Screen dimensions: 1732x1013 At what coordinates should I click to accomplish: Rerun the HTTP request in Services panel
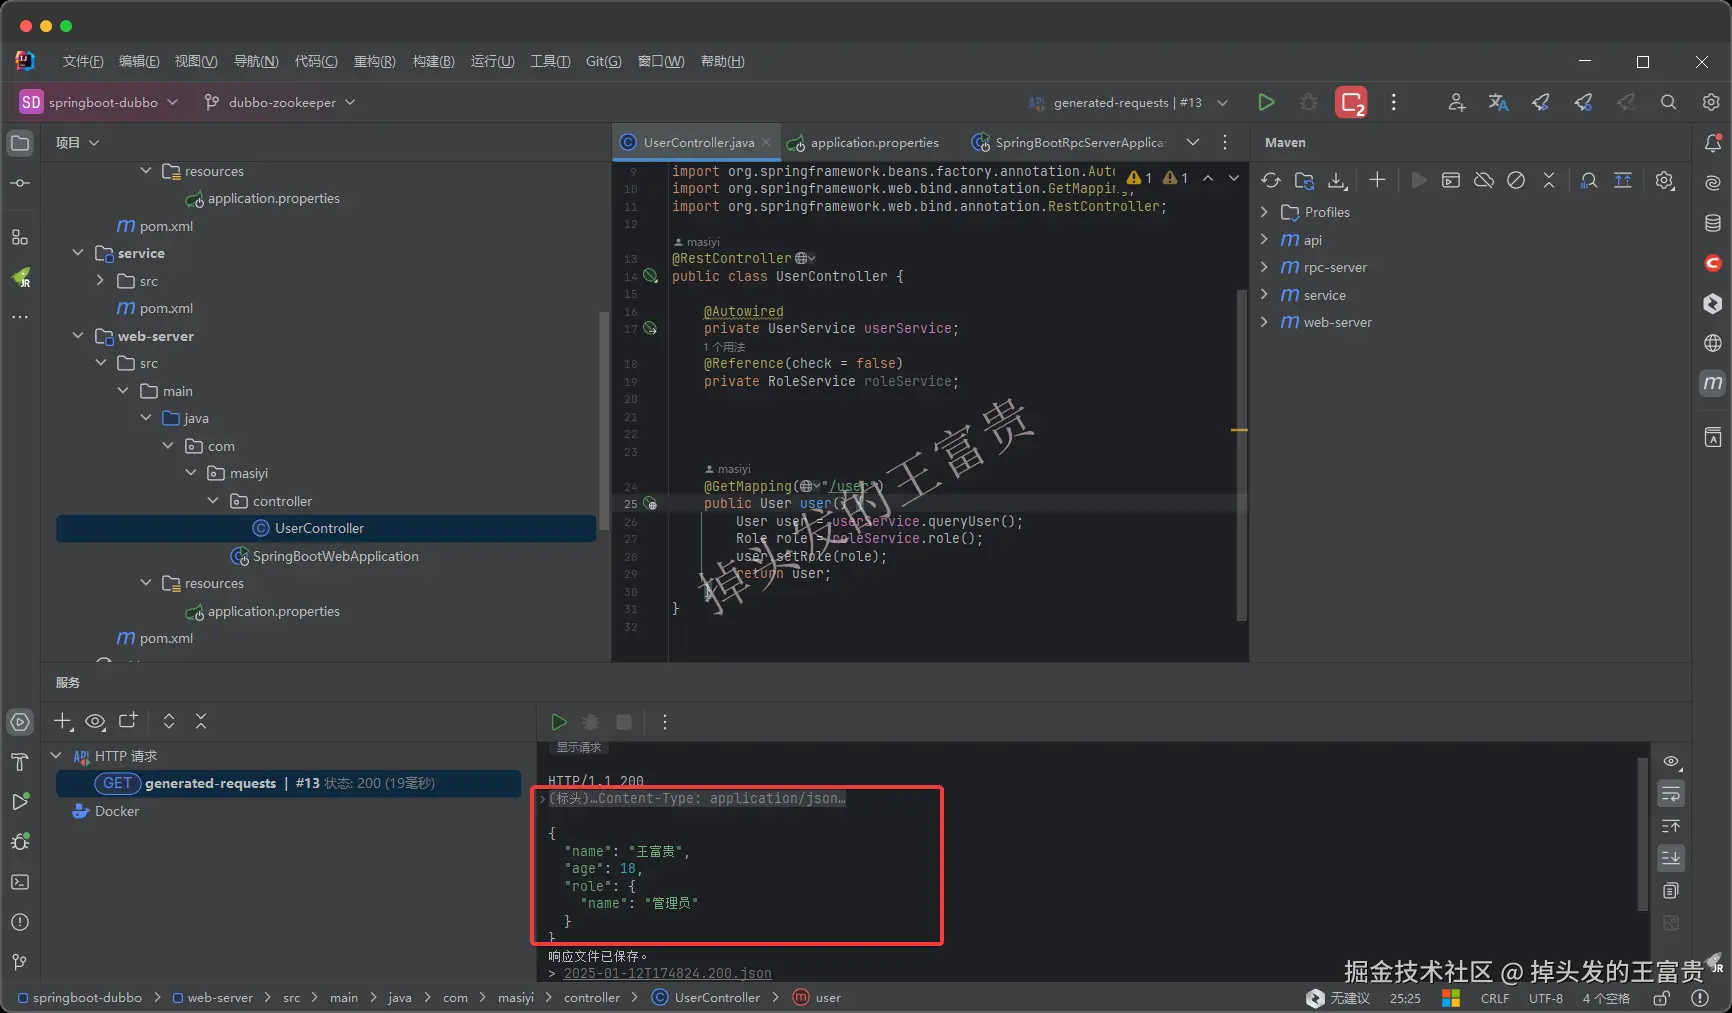559,722
